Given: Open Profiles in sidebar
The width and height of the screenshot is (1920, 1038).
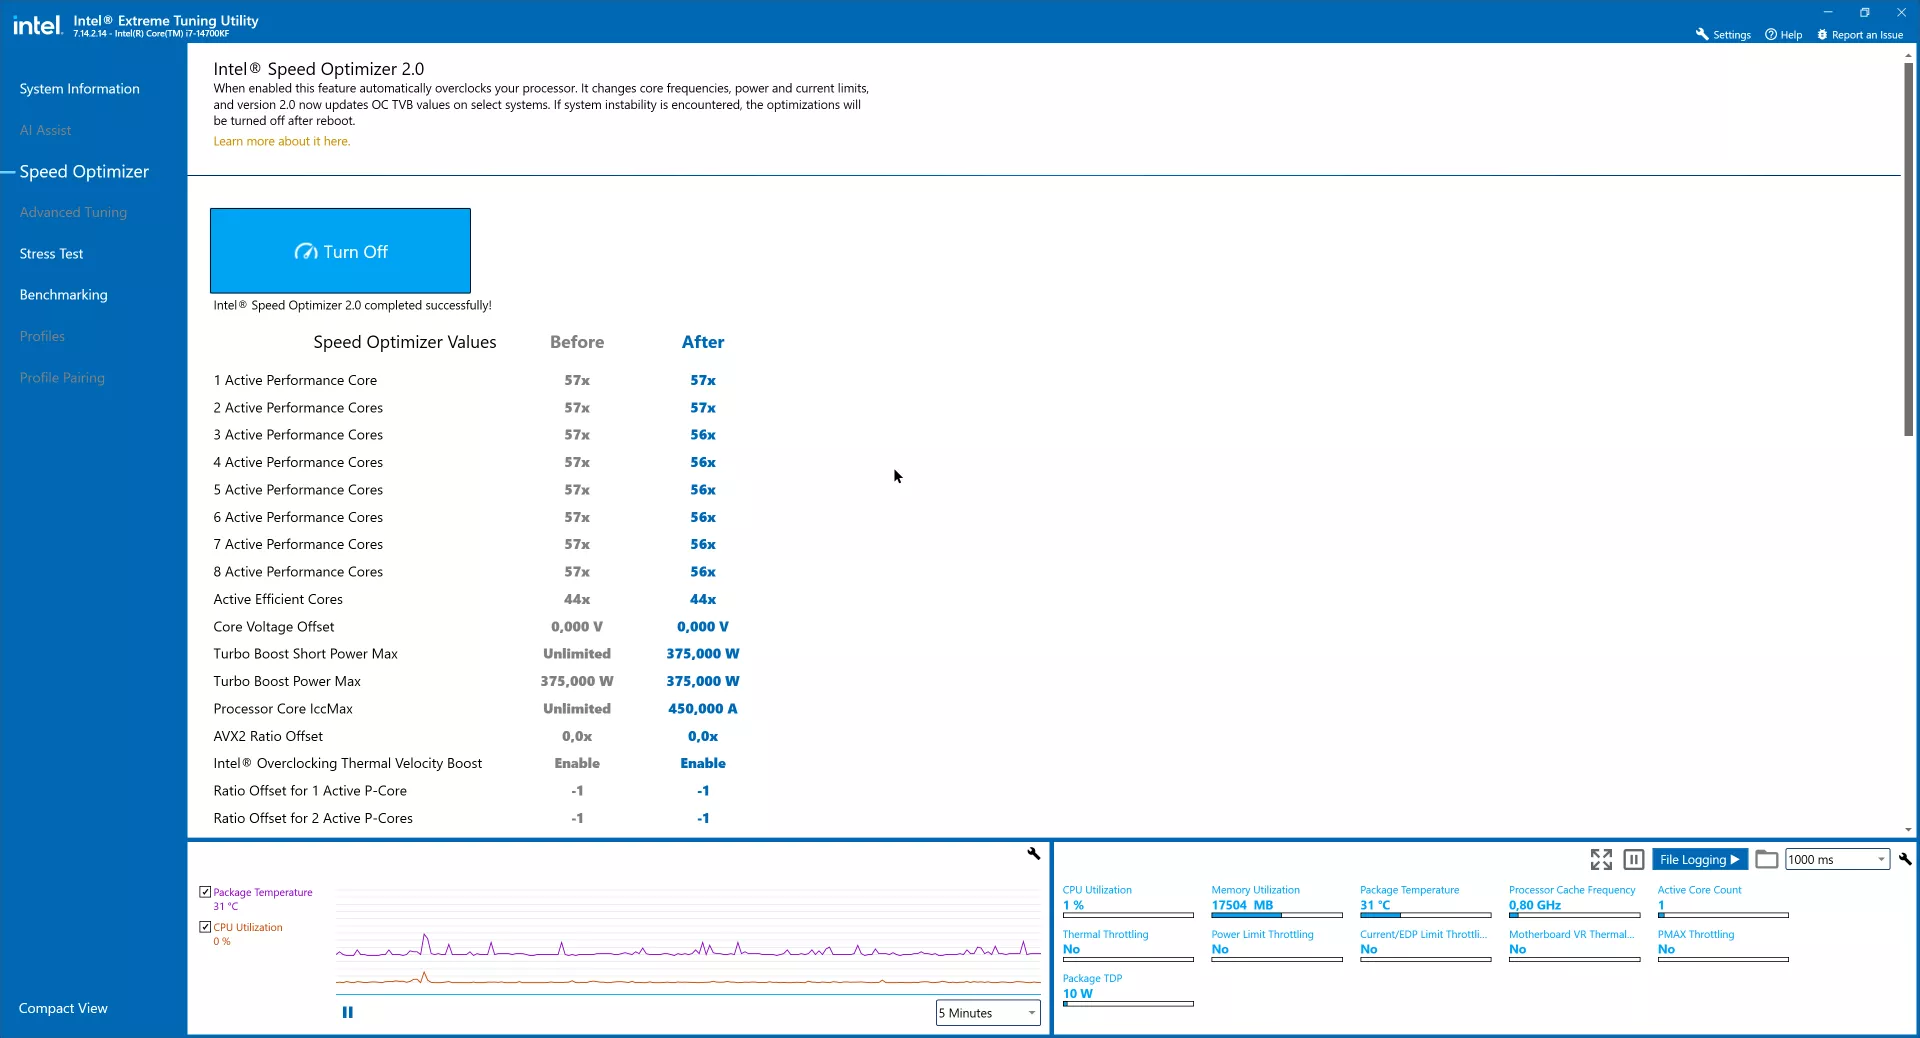Looking at the screenshot, I should (x=42, y=336).
